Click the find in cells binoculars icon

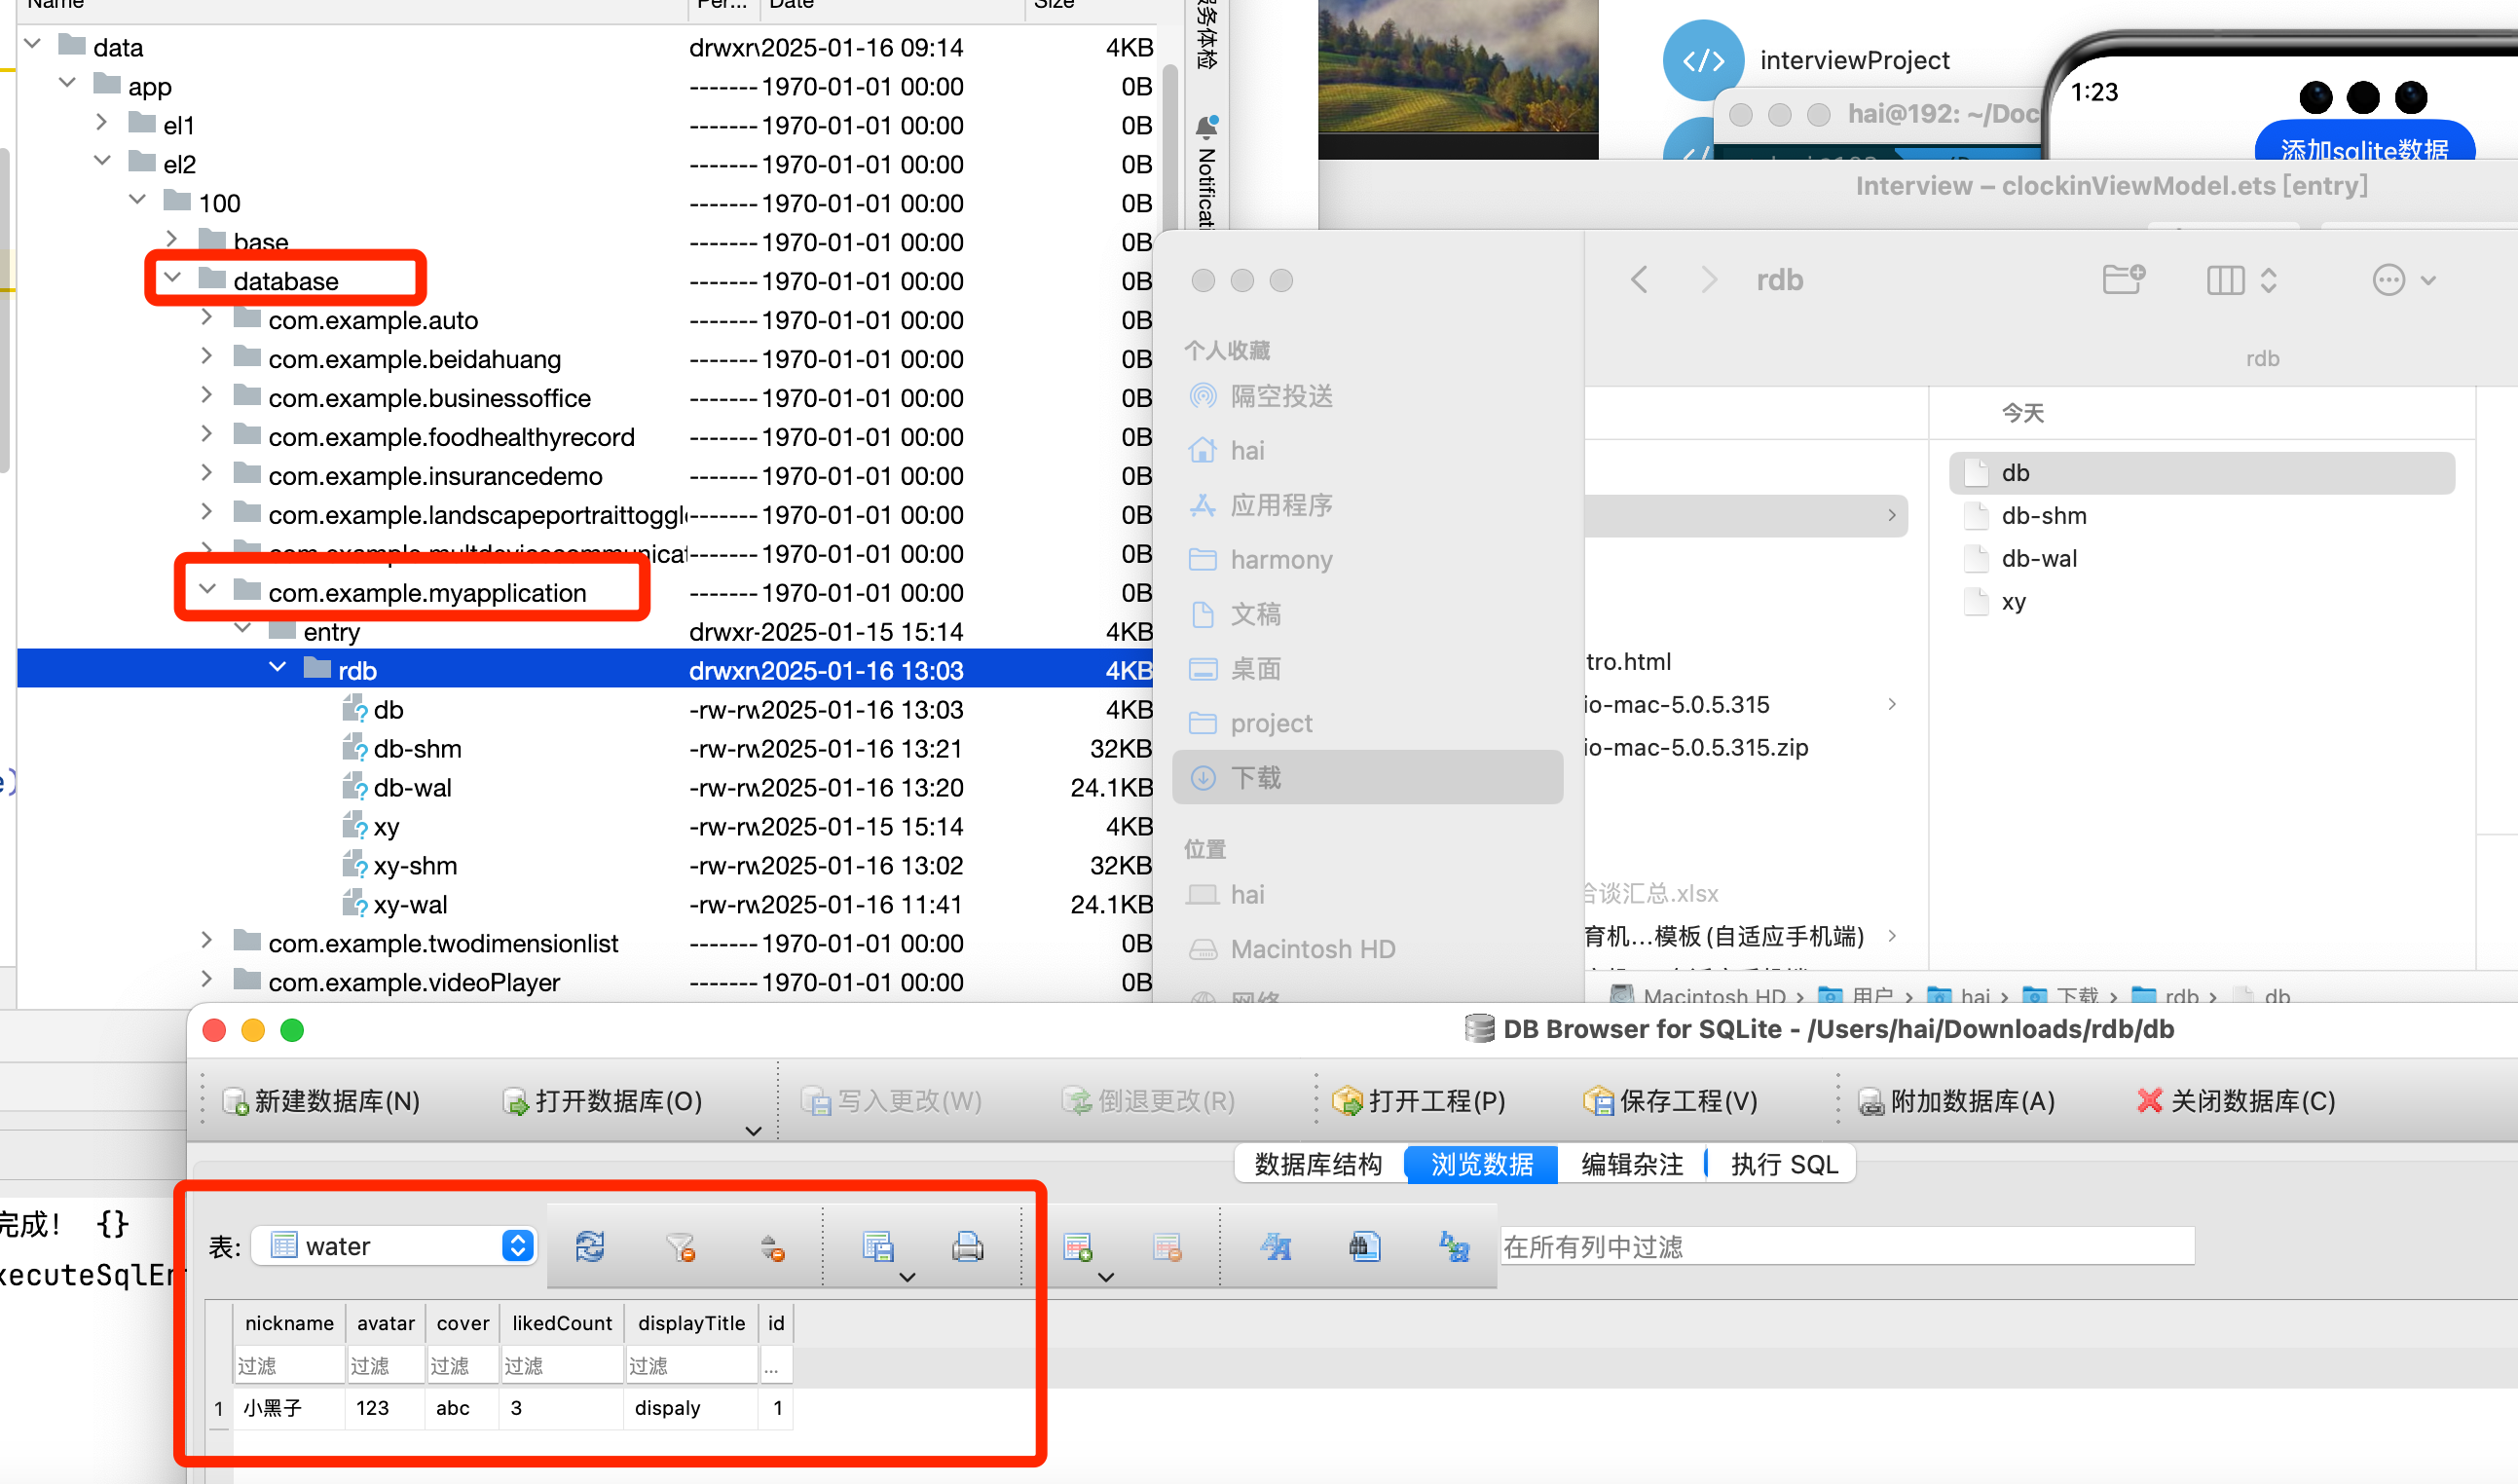tap(1364, 1246)
